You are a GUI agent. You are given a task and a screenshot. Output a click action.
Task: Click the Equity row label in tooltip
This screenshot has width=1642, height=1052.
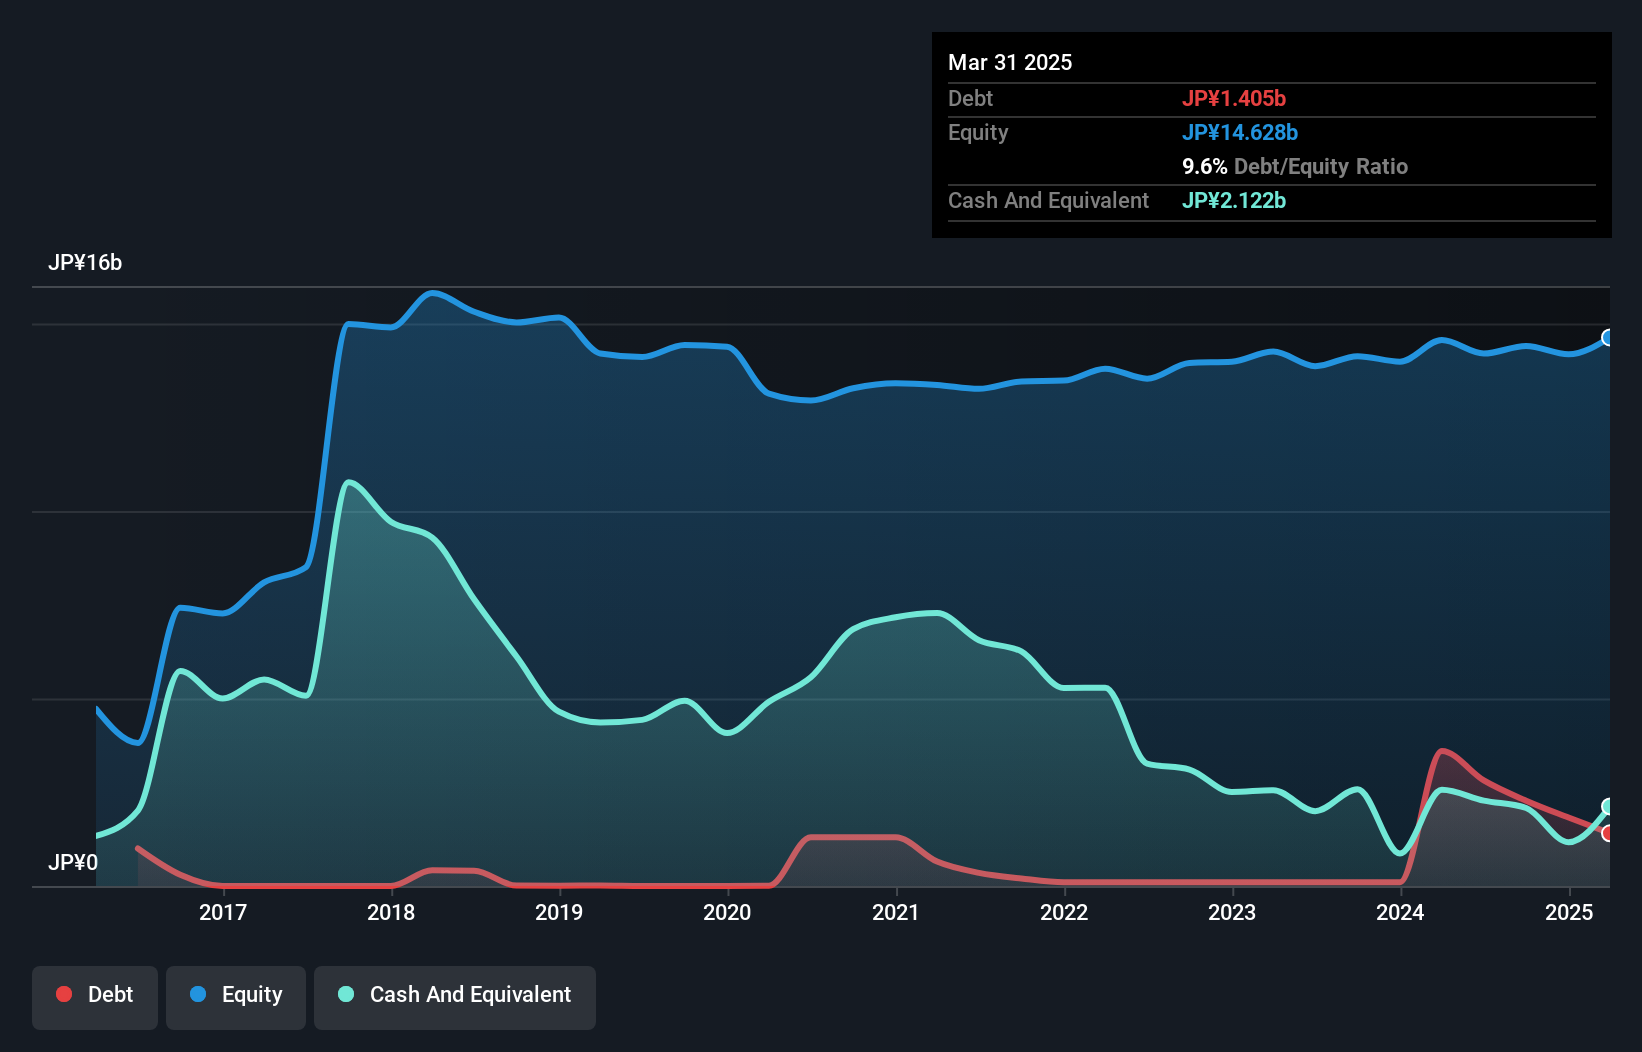(x=978, y=132)
